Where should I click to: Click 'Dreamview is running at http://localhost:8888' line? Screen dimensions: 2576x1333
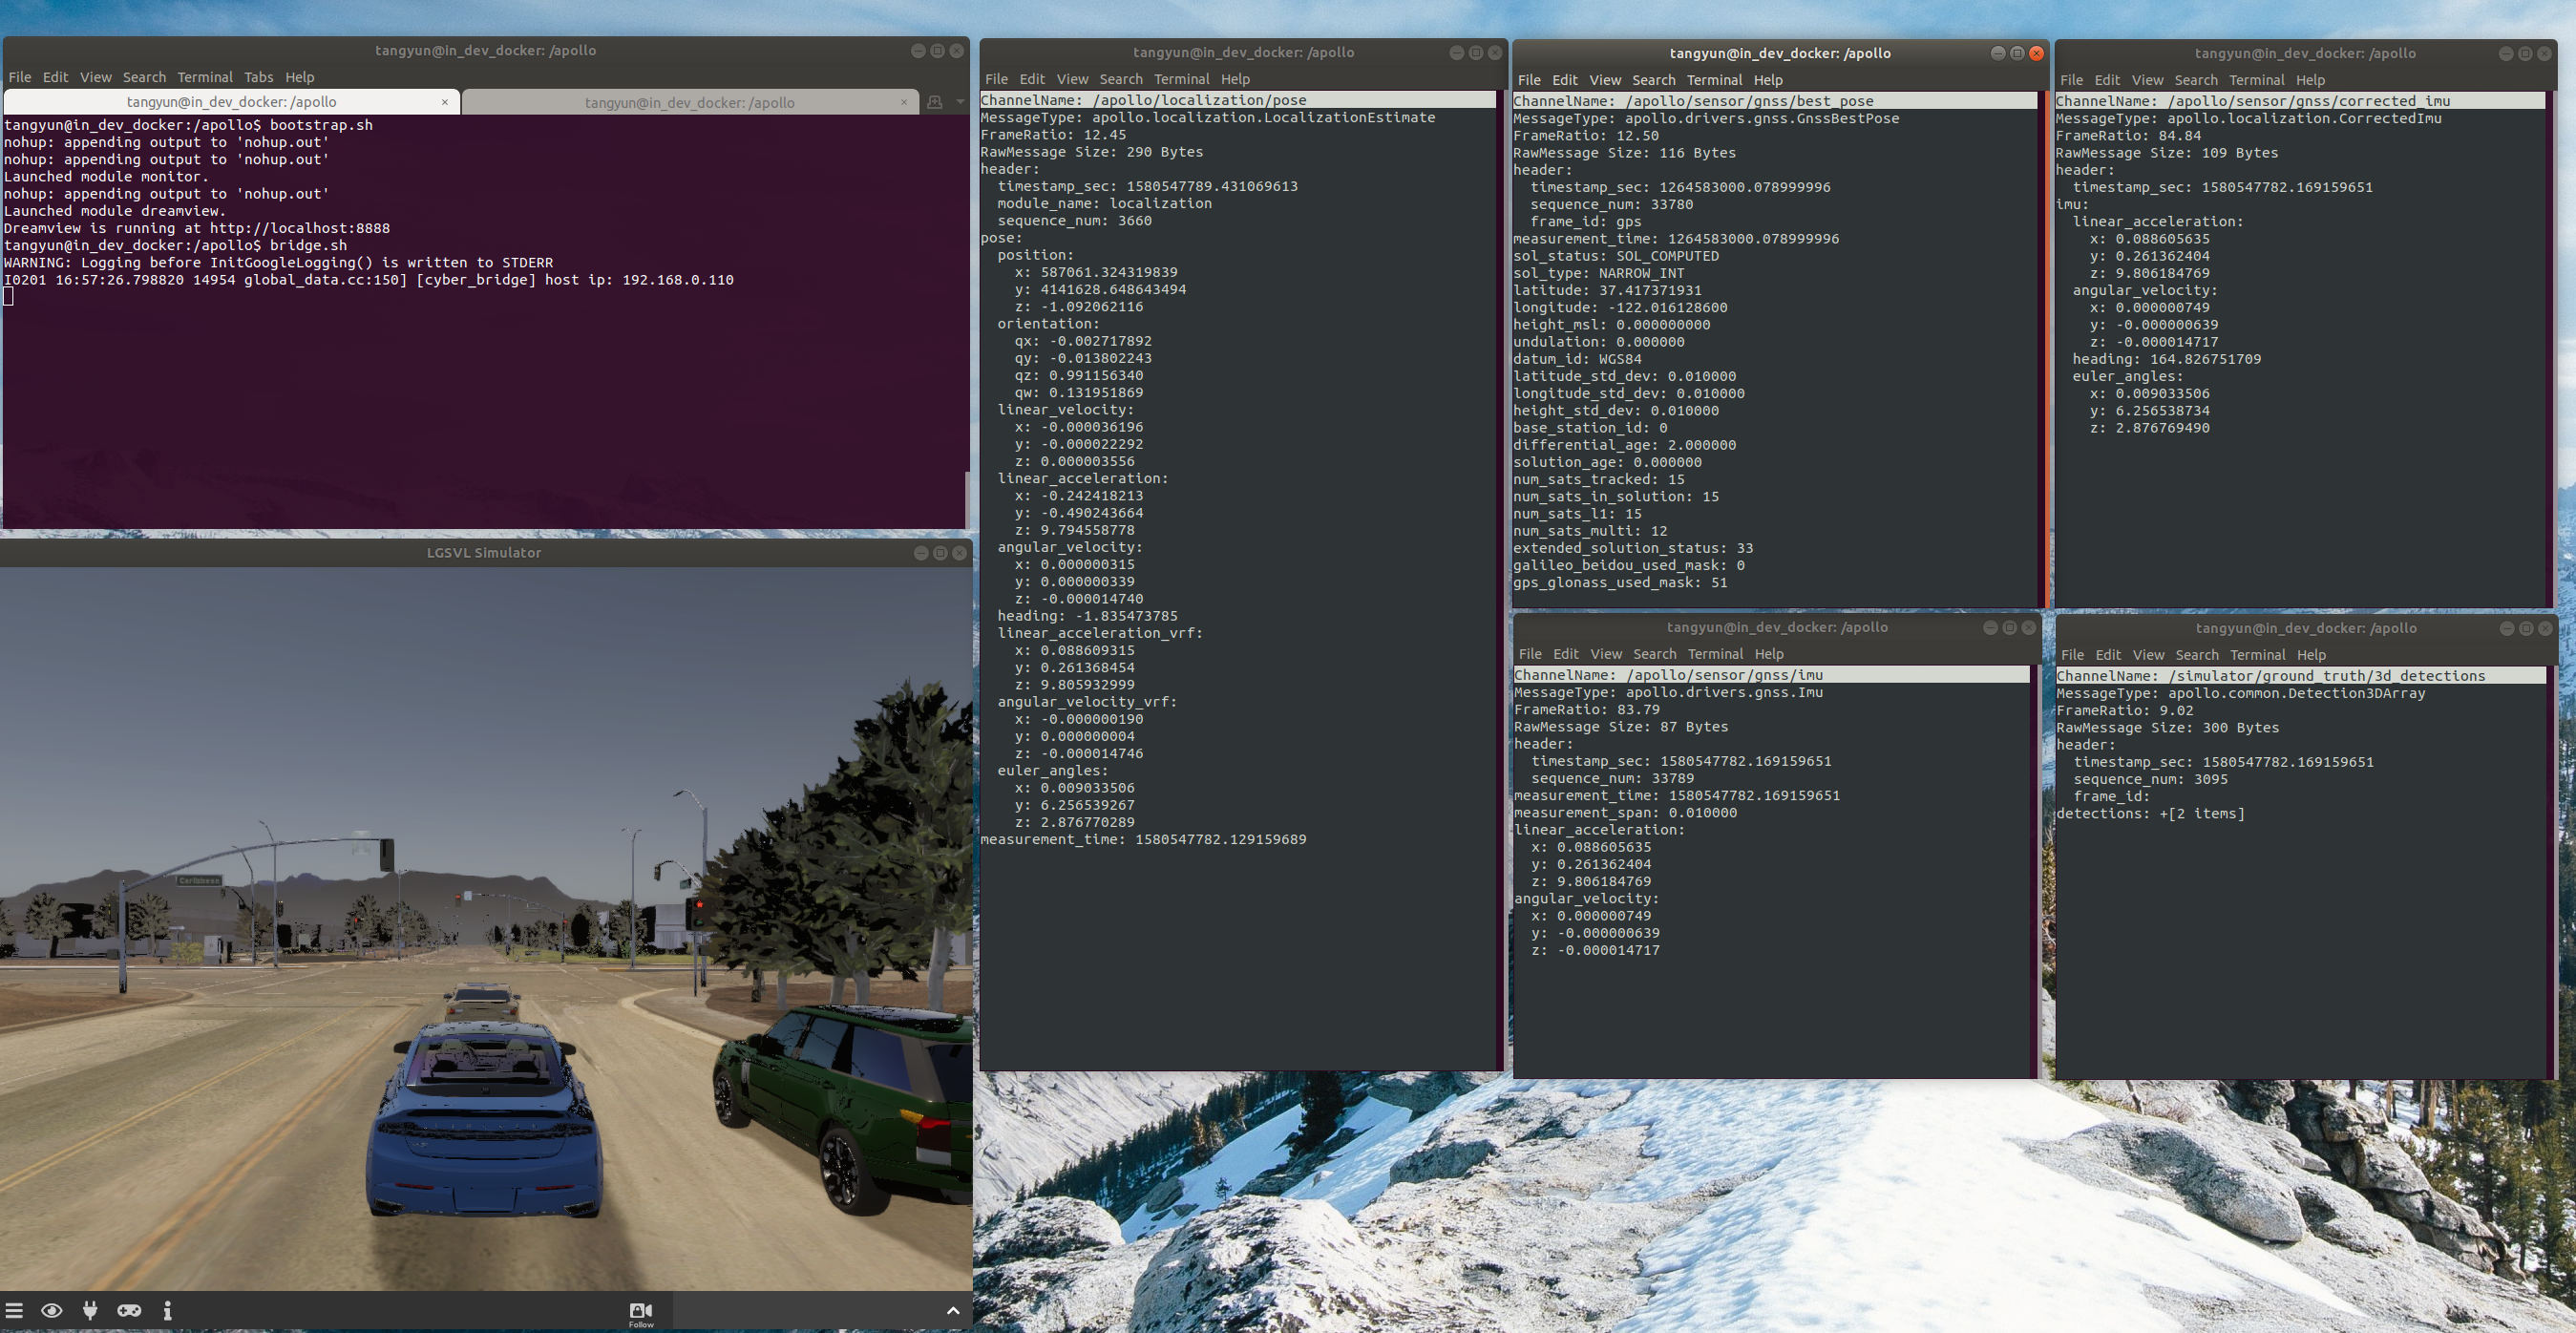(197, 228)
